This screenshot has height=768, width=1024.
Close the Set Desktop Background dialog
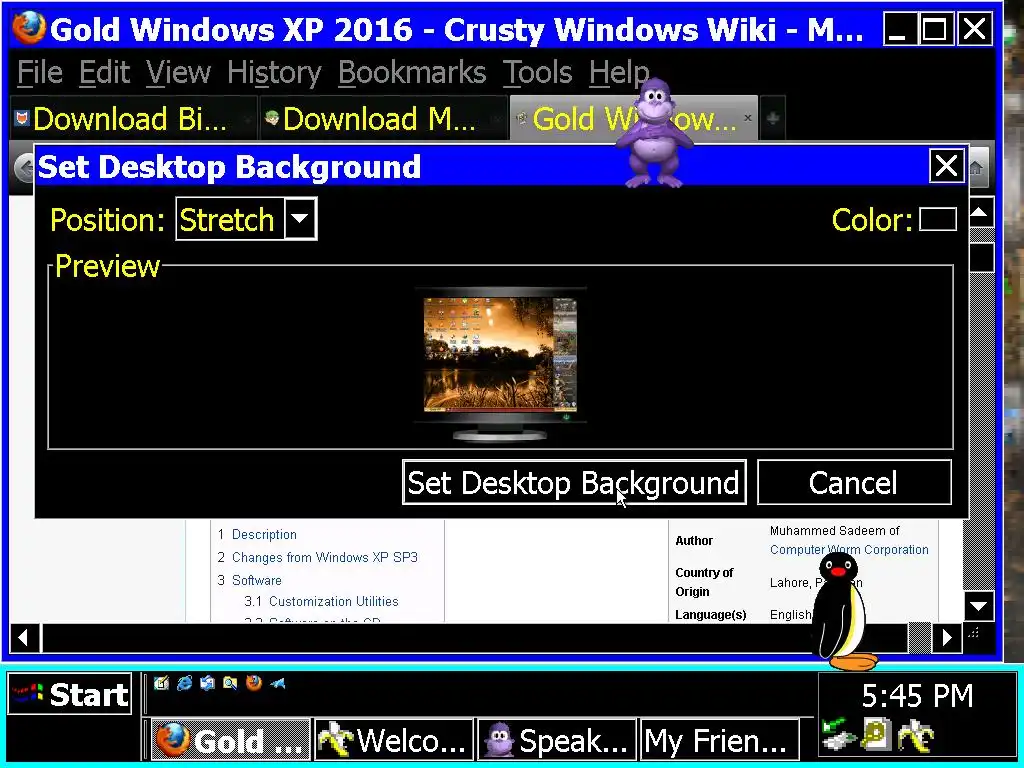coord(946,166)
